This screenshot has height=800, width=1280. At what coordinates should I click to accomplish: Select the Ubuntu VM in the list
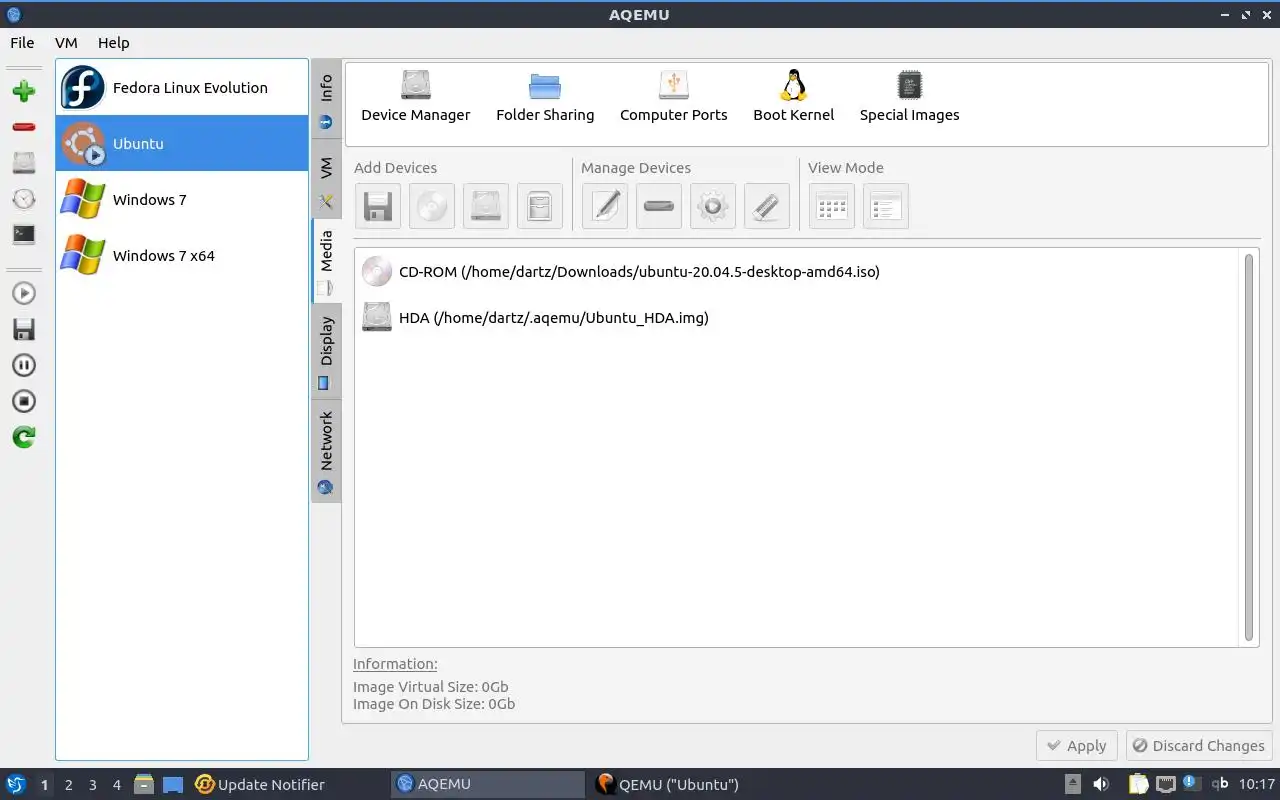(x=182, y=144)
